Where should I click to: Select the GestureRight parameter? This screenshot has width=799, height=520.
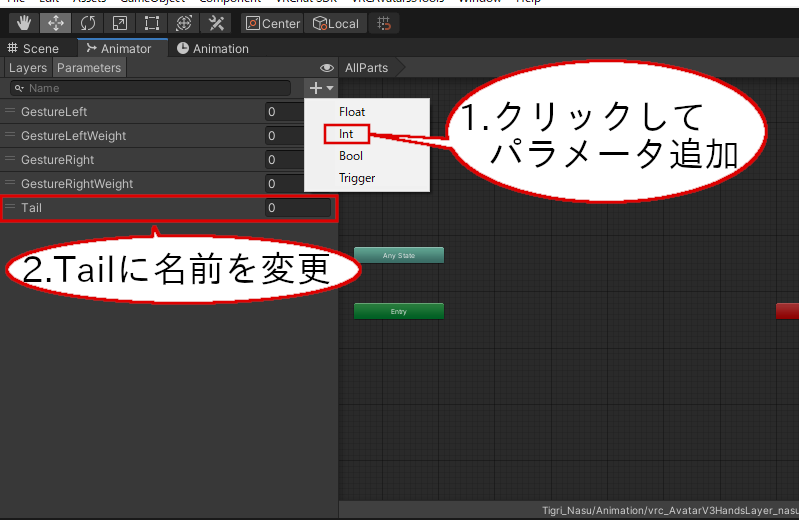[58, 160]
